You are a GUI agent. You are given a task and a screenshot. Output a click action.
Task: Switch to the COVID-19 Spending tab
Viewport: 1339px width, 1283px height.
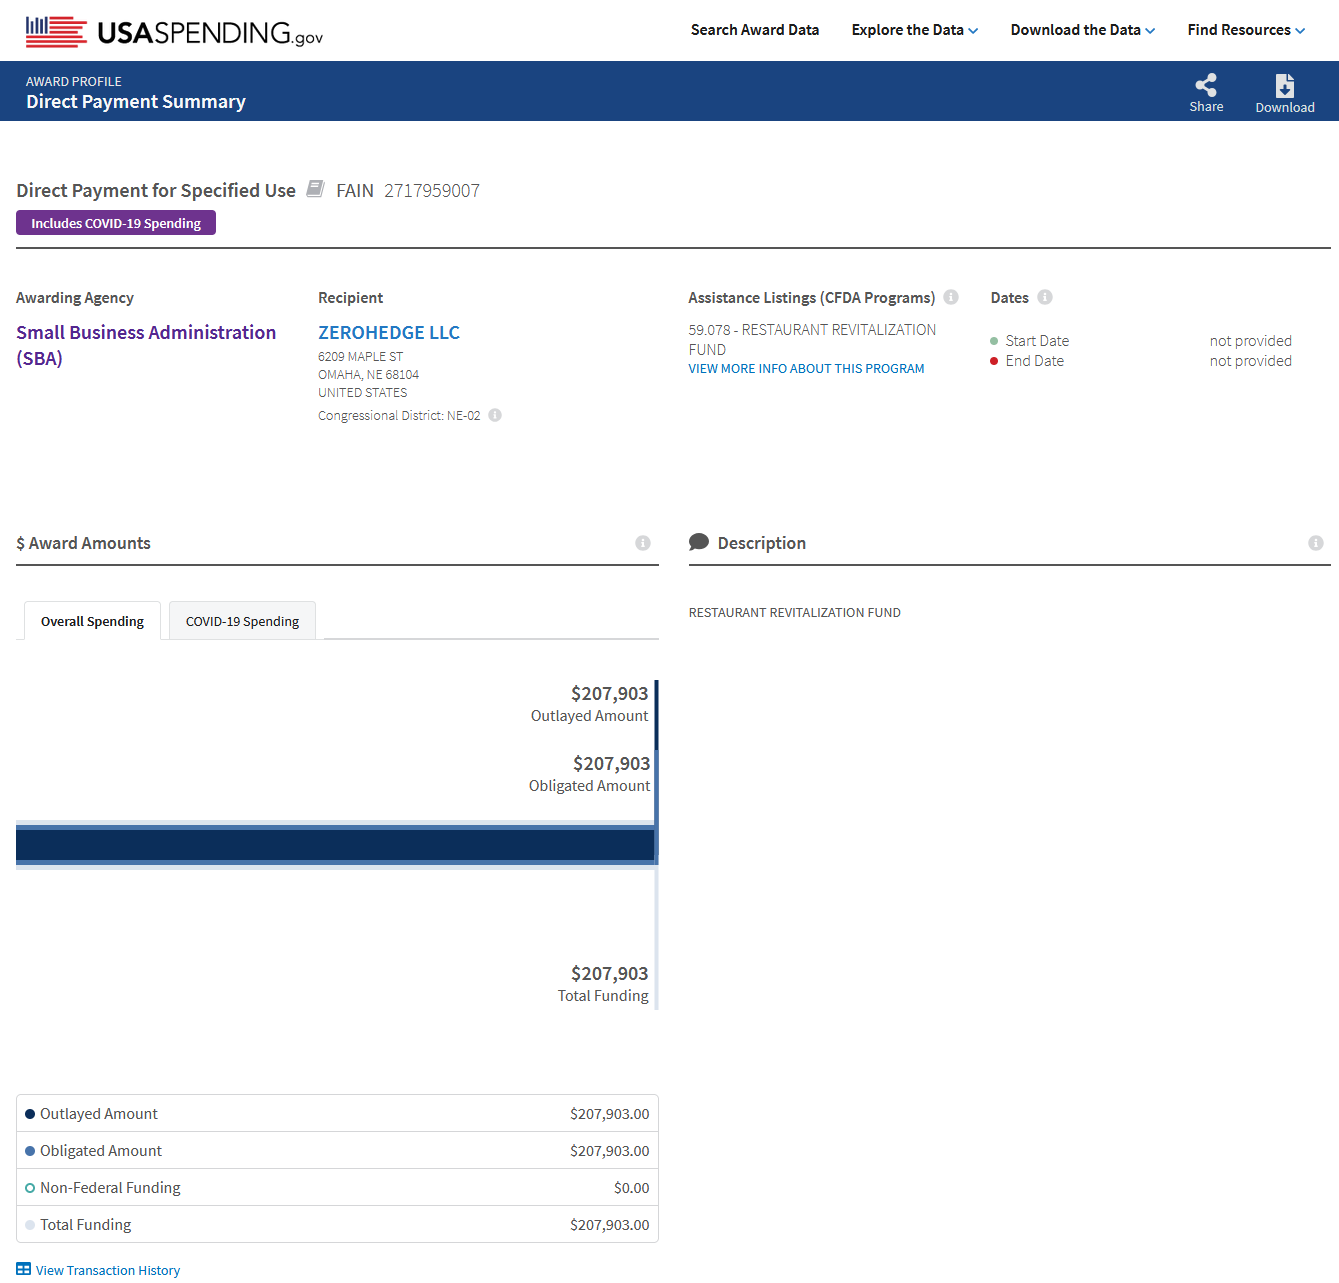pos(242,621)
